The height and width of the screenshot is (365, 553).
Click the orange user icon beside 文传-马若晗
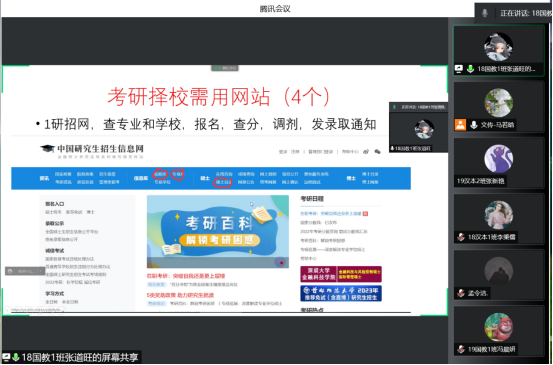(x=460, y=125)
